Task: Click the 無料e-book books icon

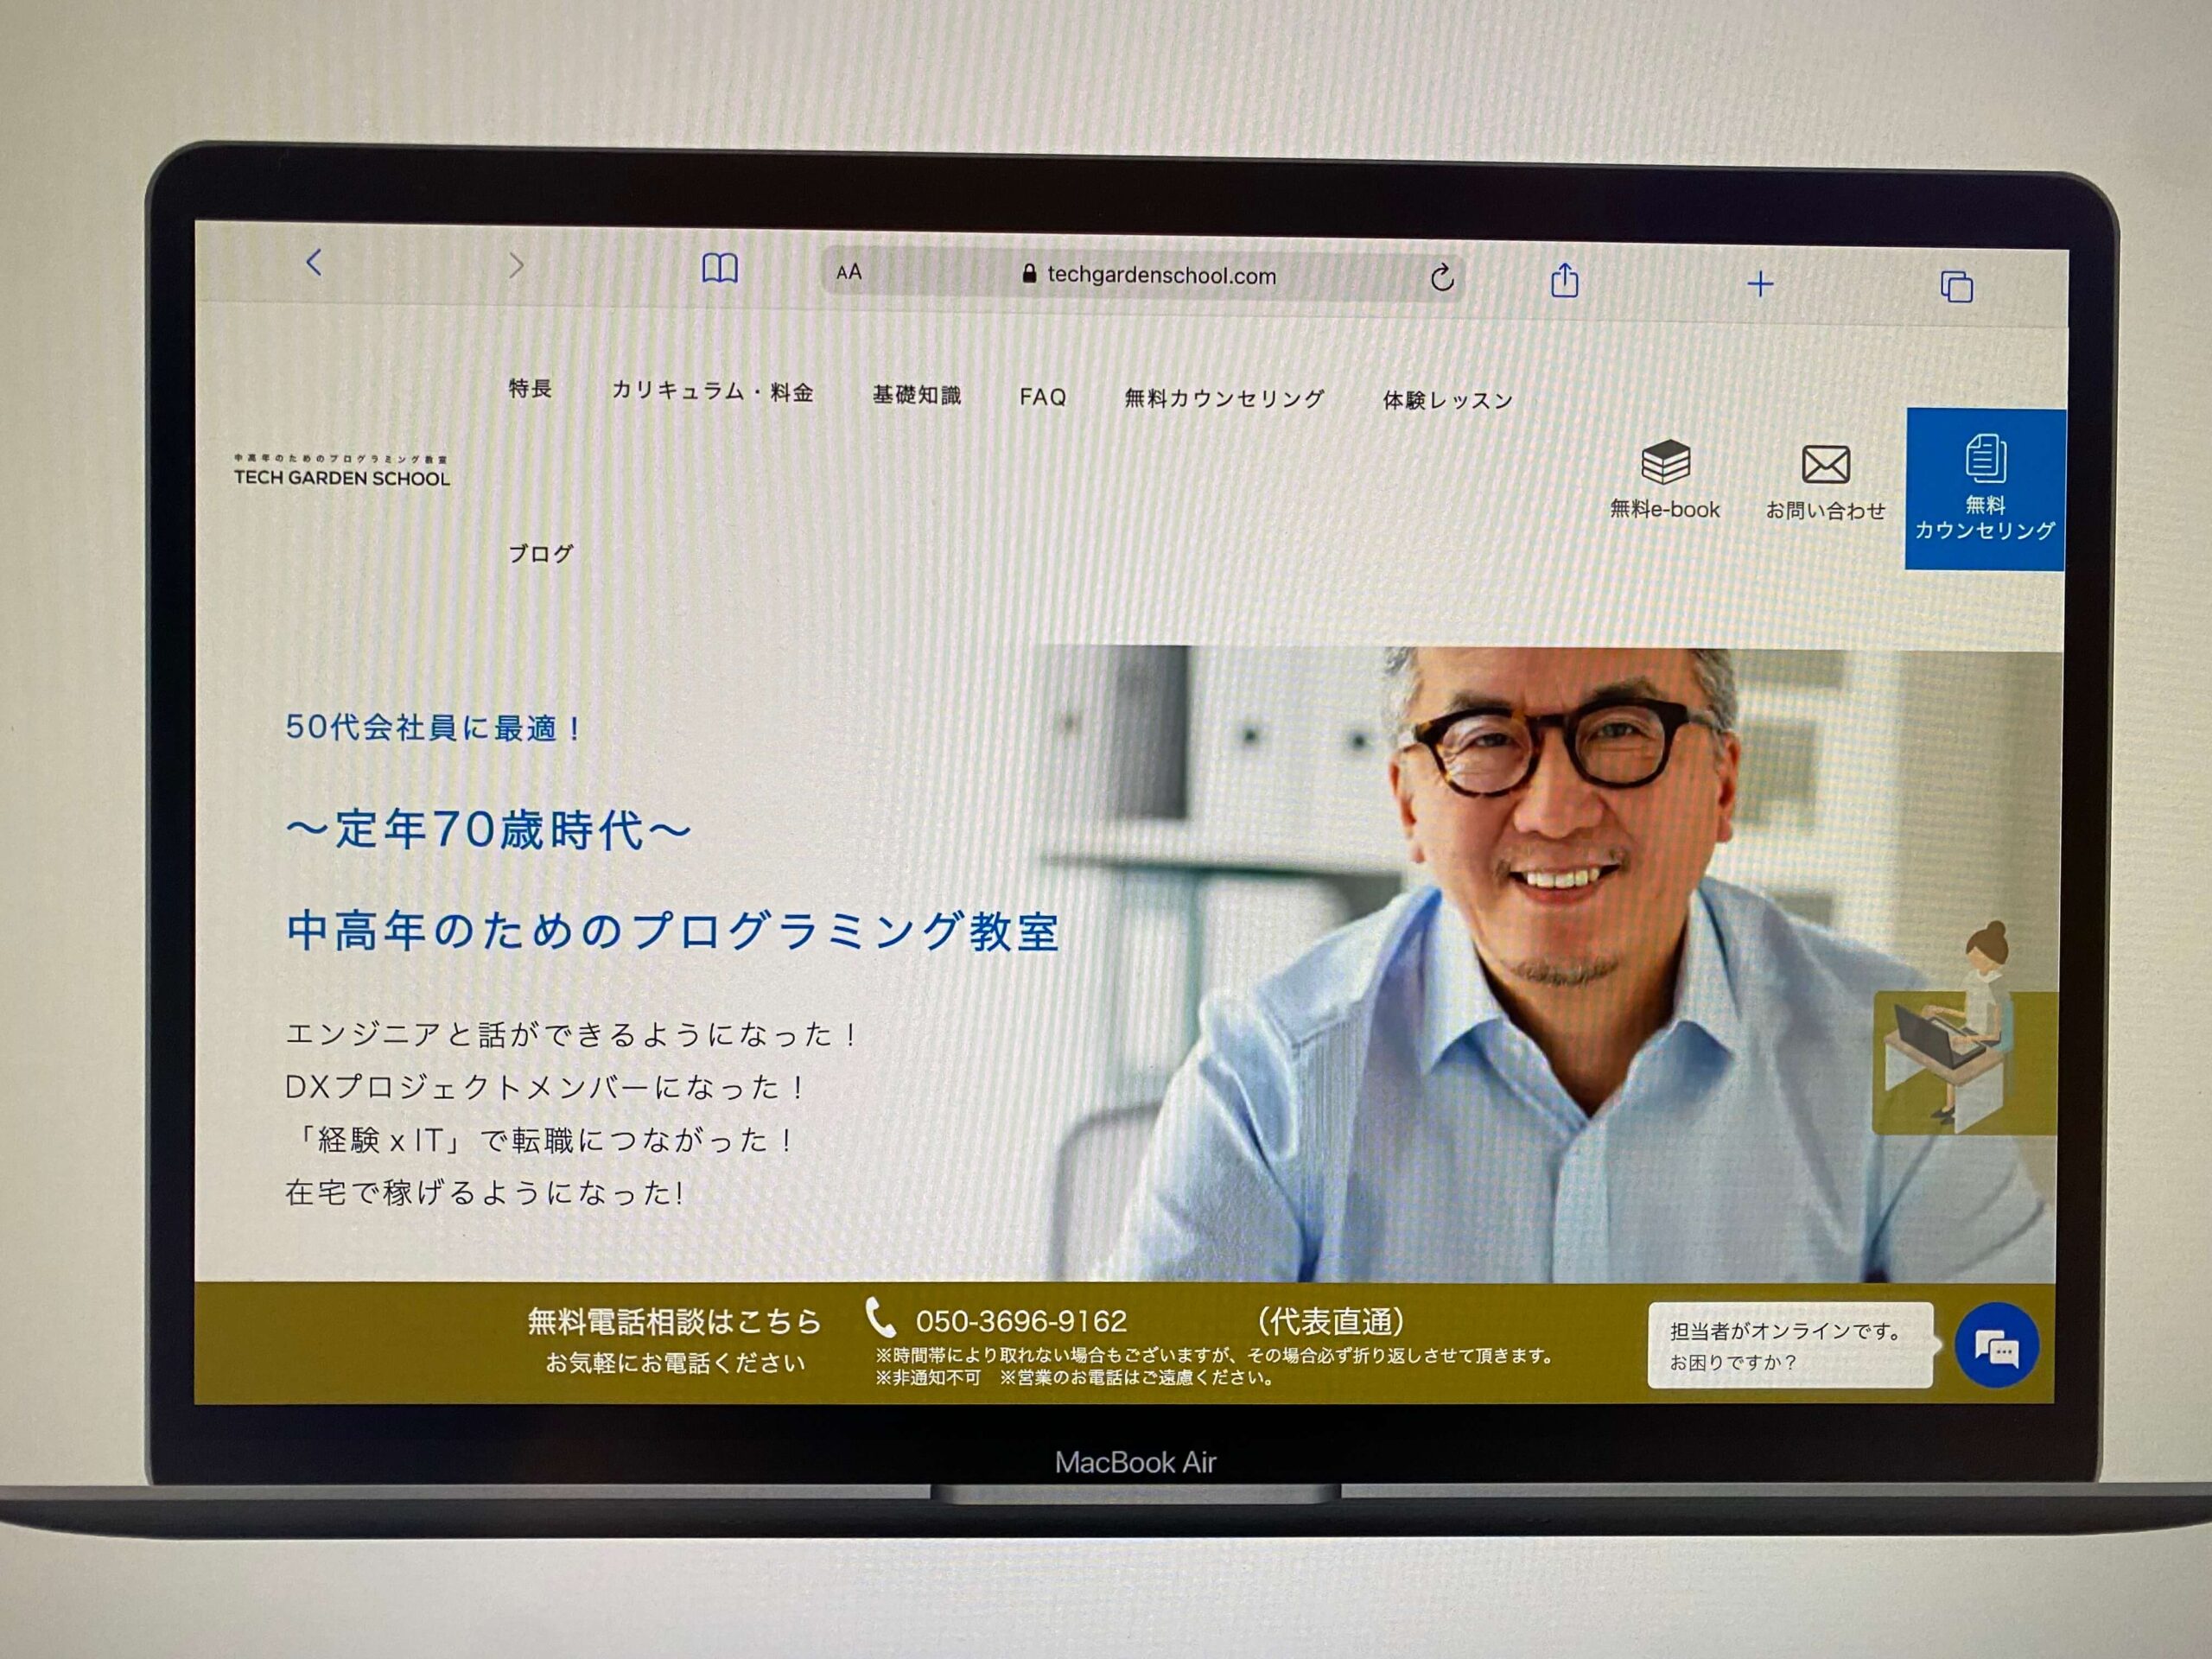Action: [x=1665, y=463]
